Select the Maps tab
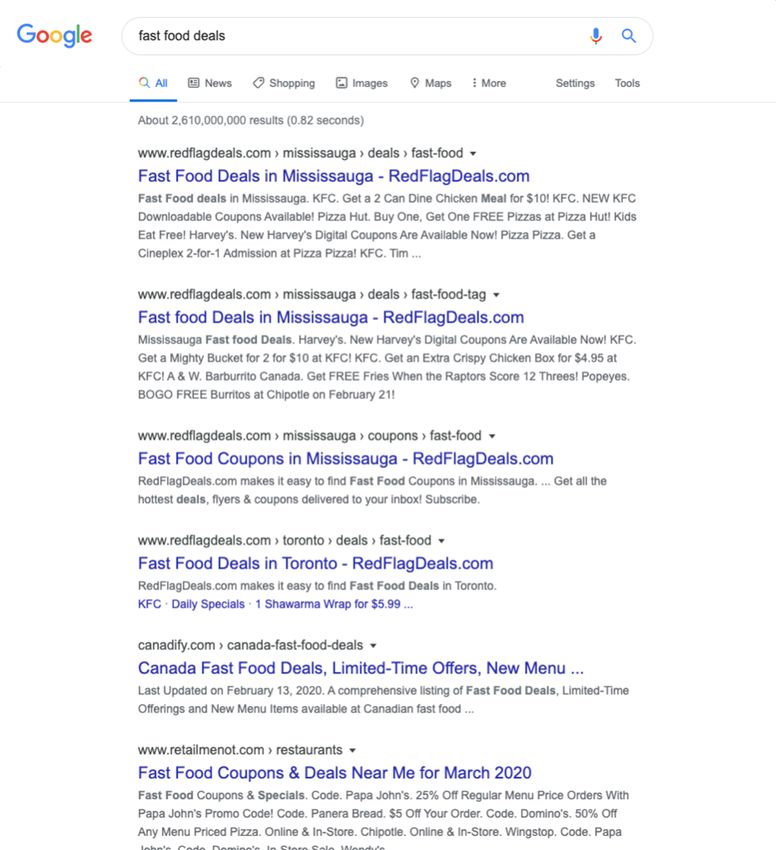 pyautogui.click(x=431, y=83)
